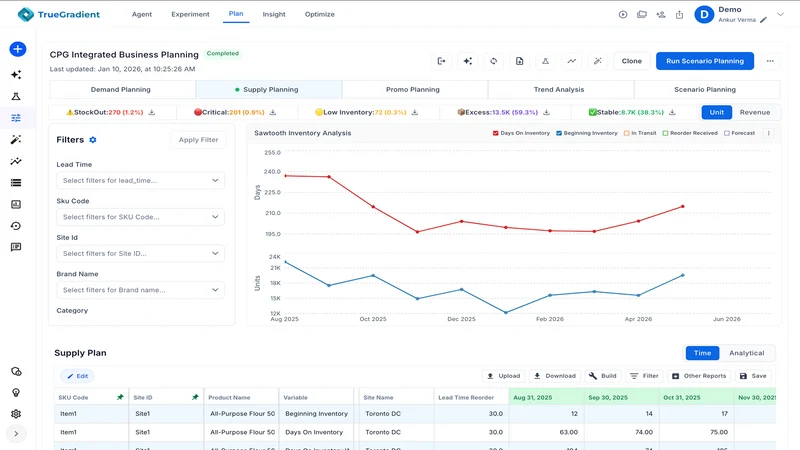
Task: Enable the Reorder Received checkbox
Action: (665, 133)
